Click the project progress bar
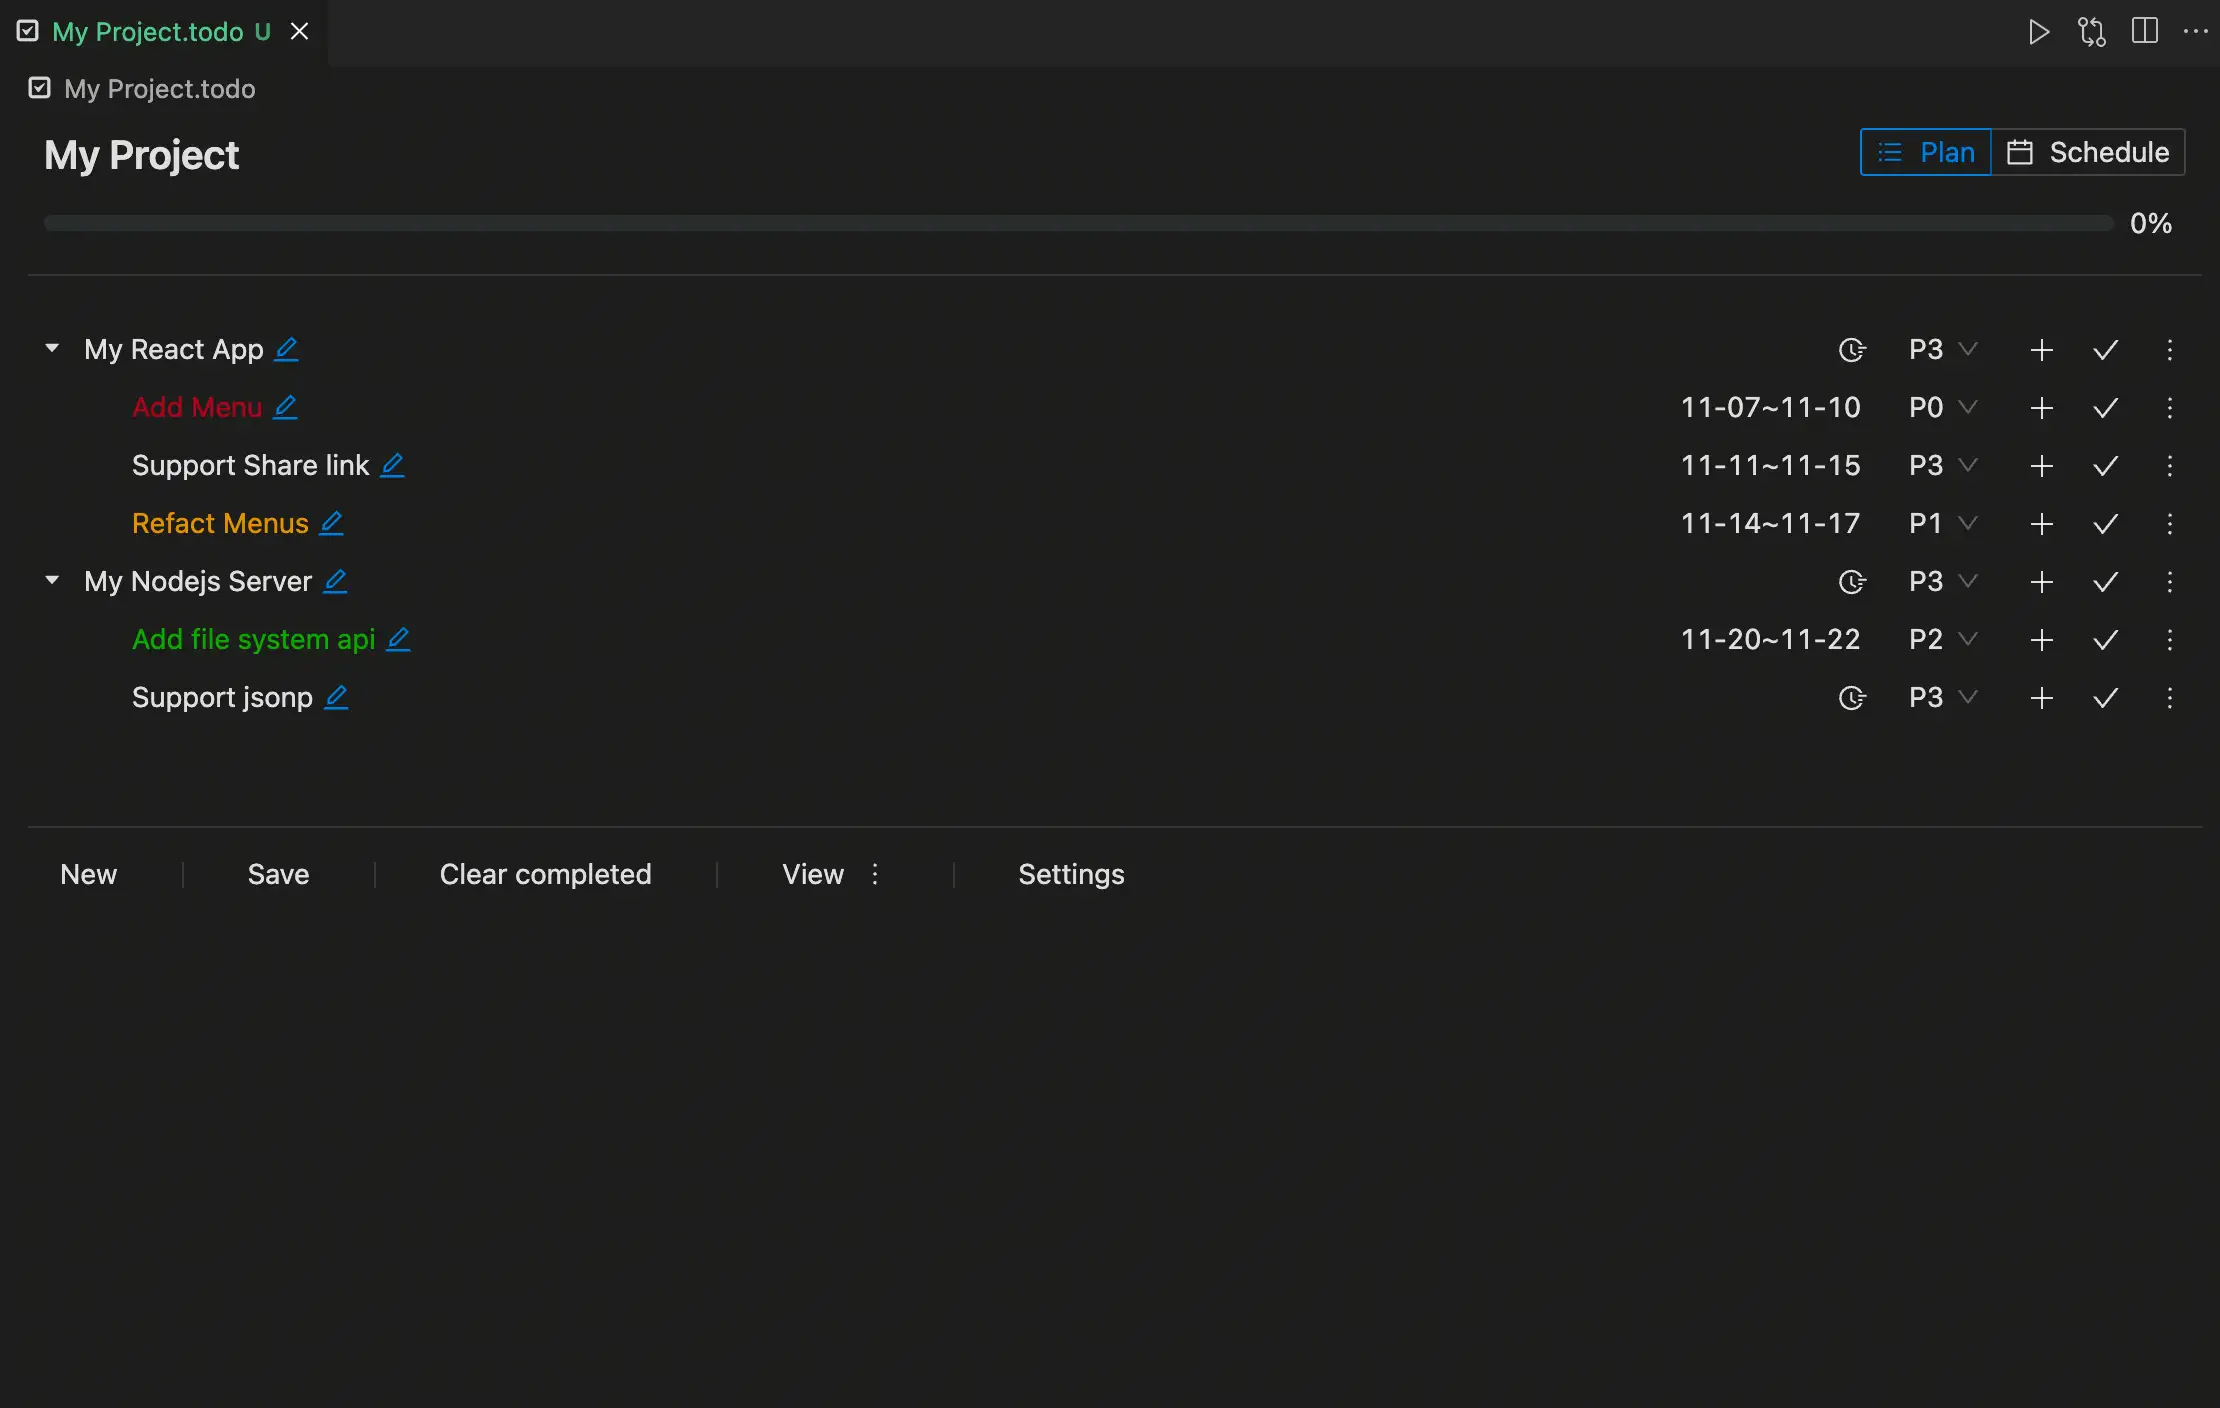 tap(1078, 223)
